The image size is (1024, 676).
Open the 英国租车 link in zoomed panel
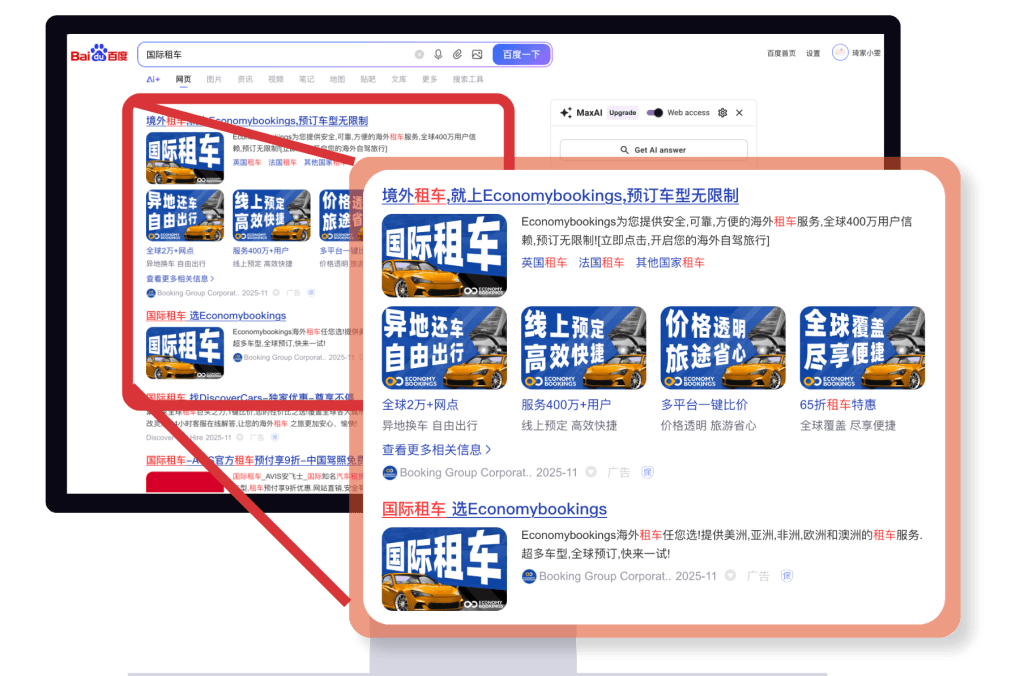coord(544,262)
